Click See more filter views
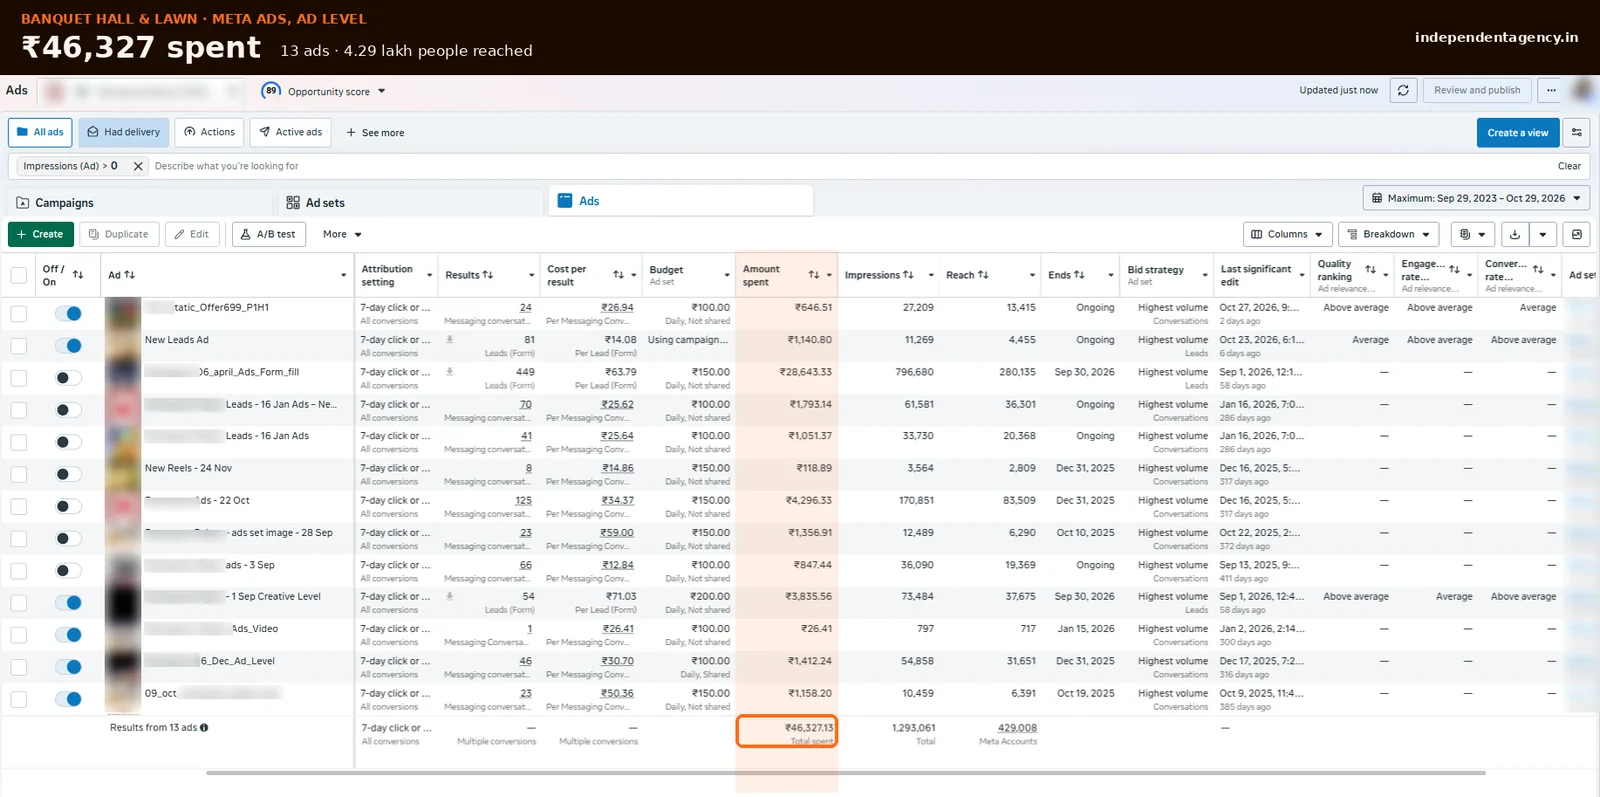 375,132
